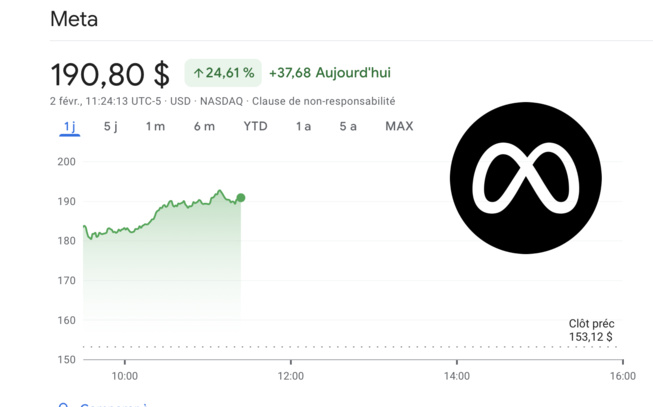The height and width of the screenshot is (407, 653).
Task: Click the Meta stock title
Action: (x=74, y=19)
